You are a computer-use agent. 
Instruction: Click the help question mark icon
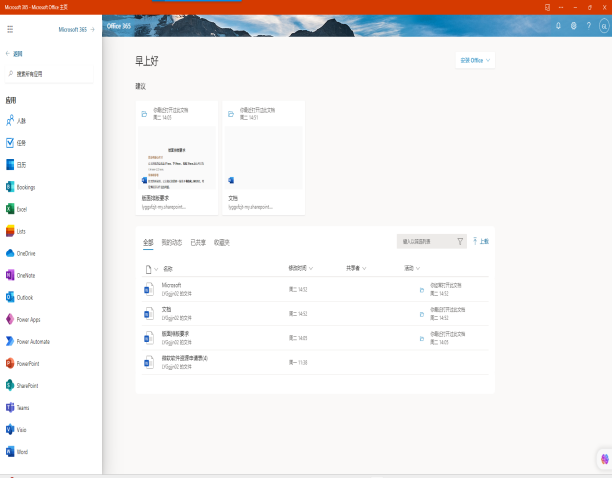[588, 26]
